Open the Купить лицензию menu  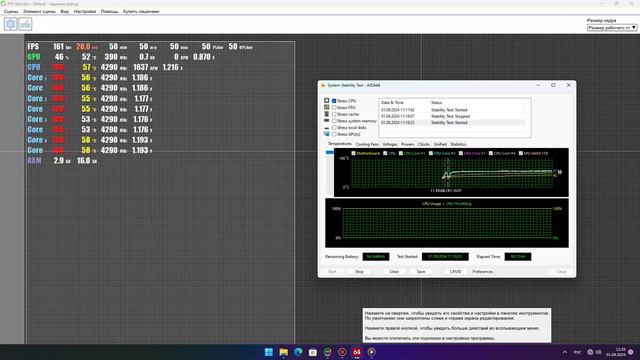(x=141, y=11)
